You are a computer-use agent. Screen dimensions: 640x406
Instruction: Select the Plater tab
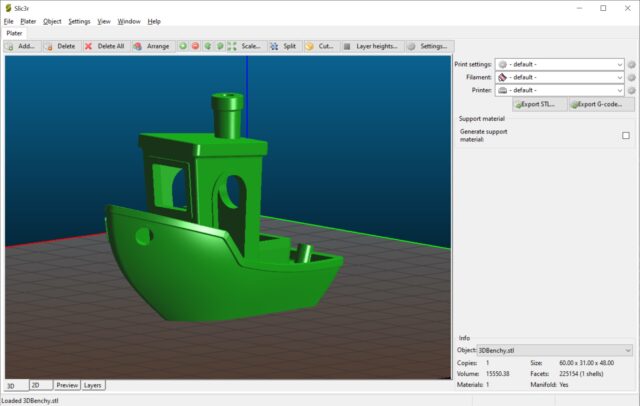coord(14,33)
